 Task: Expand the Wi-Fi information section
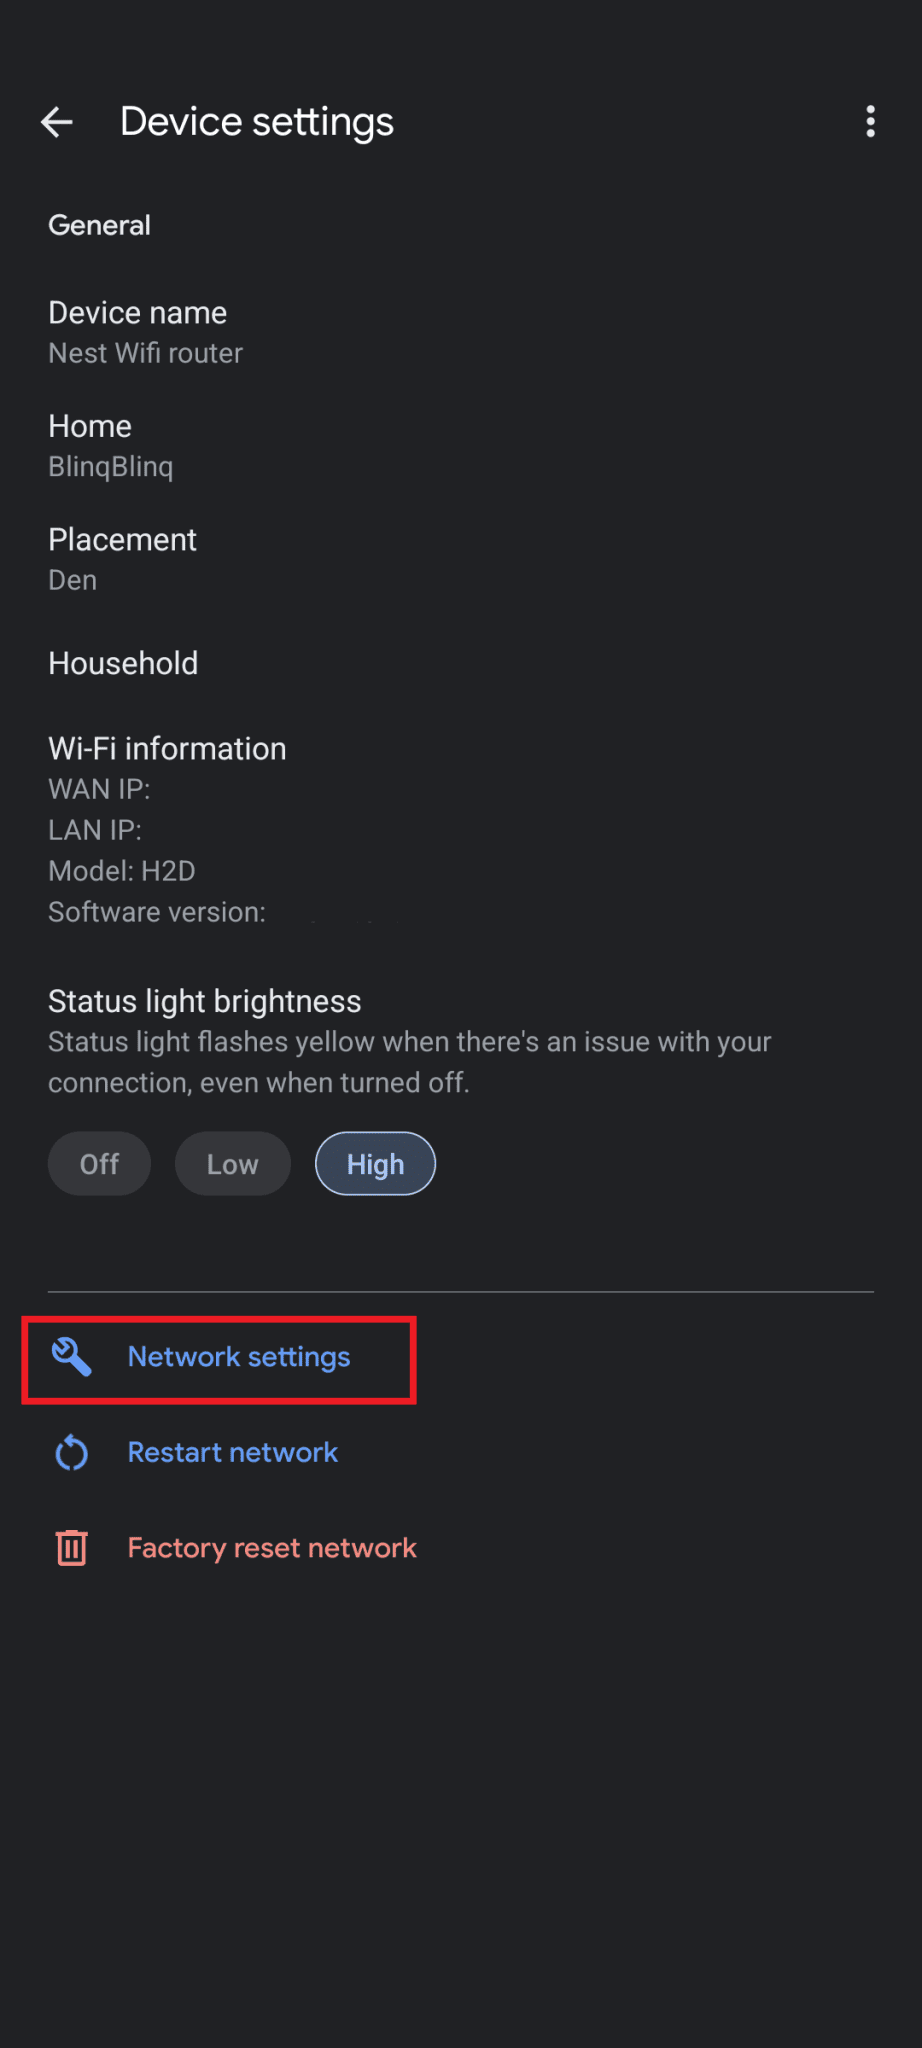point(167,748)
